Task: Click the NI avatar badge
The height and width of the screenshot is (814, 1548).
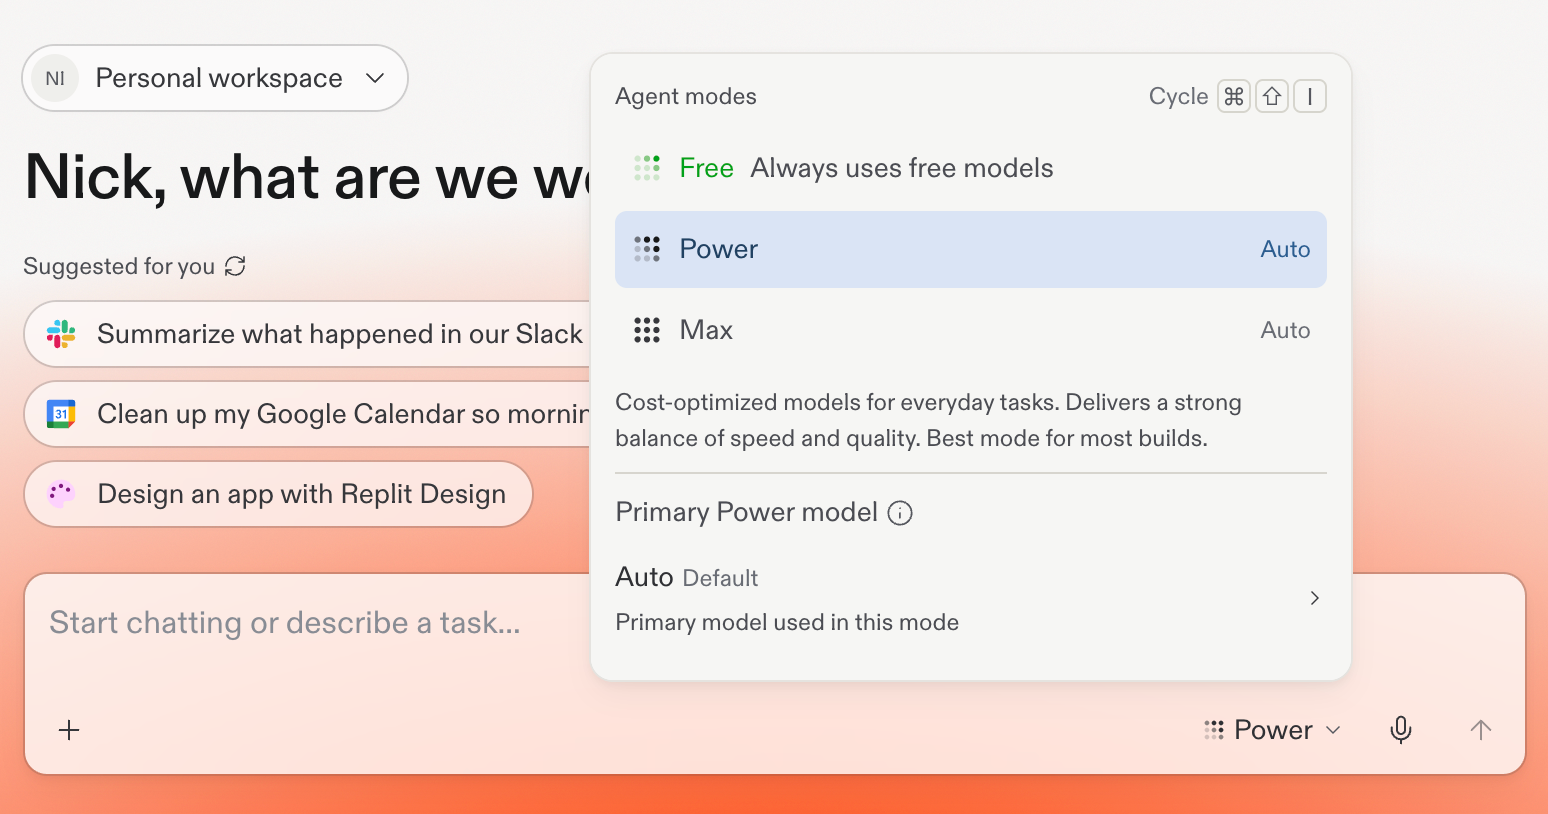Action: click(55, 78)
